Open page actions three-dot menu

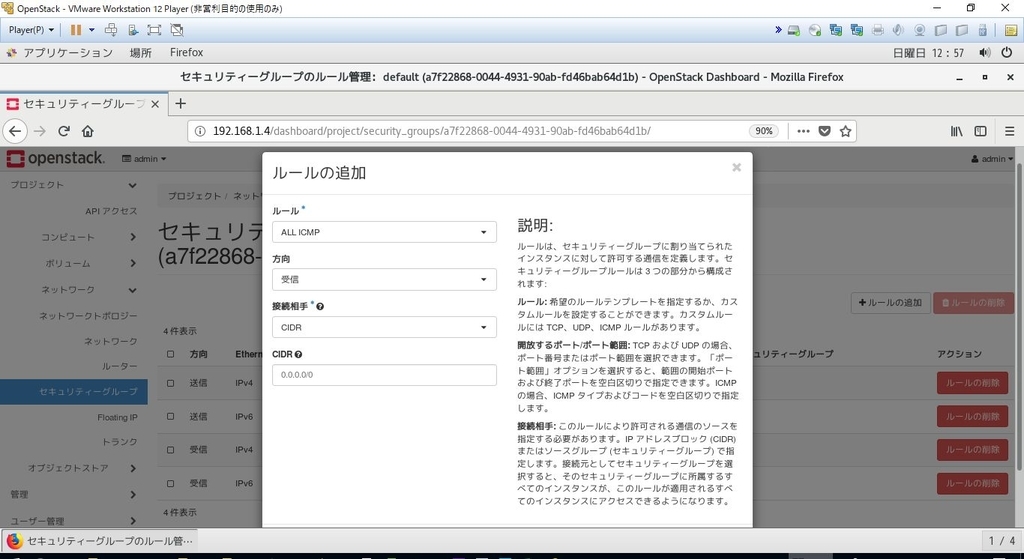point(803,131)
